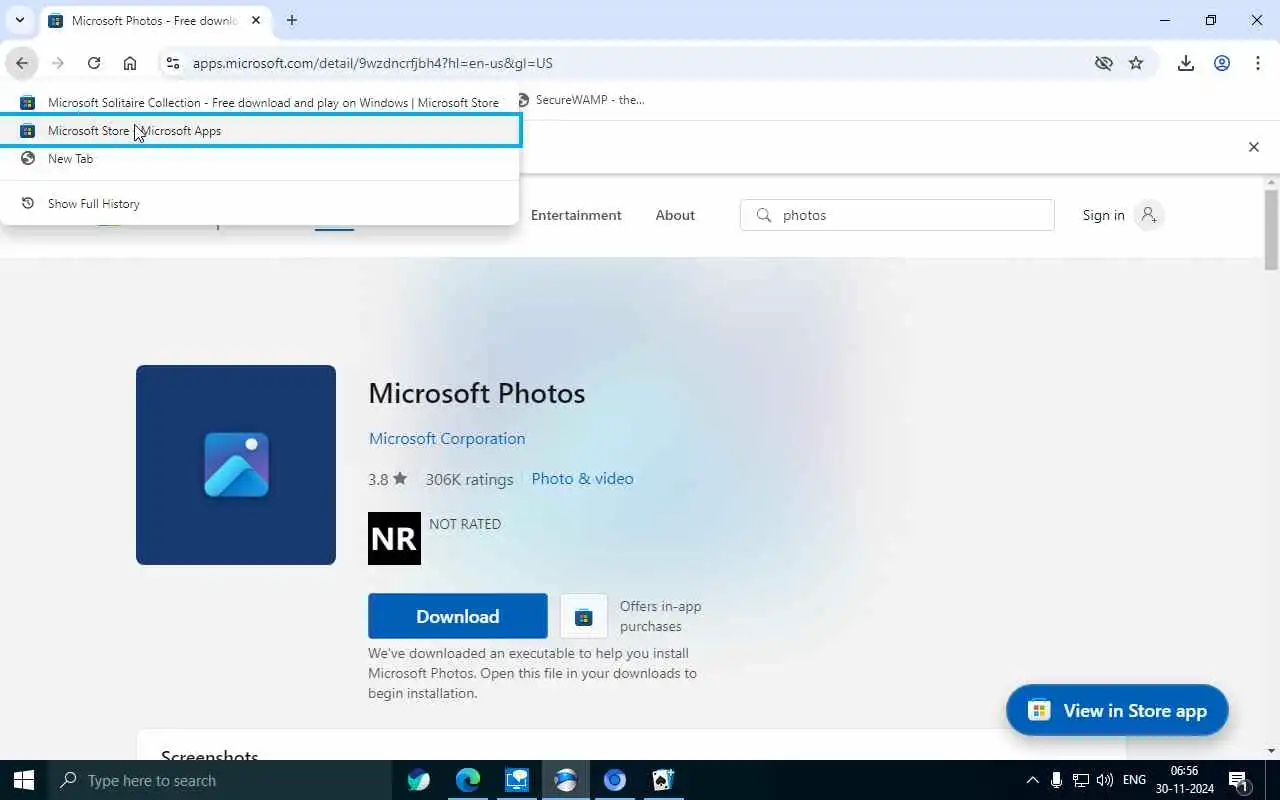Choose Microsoft Solitaire Collection history entry

(x=260, y=102)
